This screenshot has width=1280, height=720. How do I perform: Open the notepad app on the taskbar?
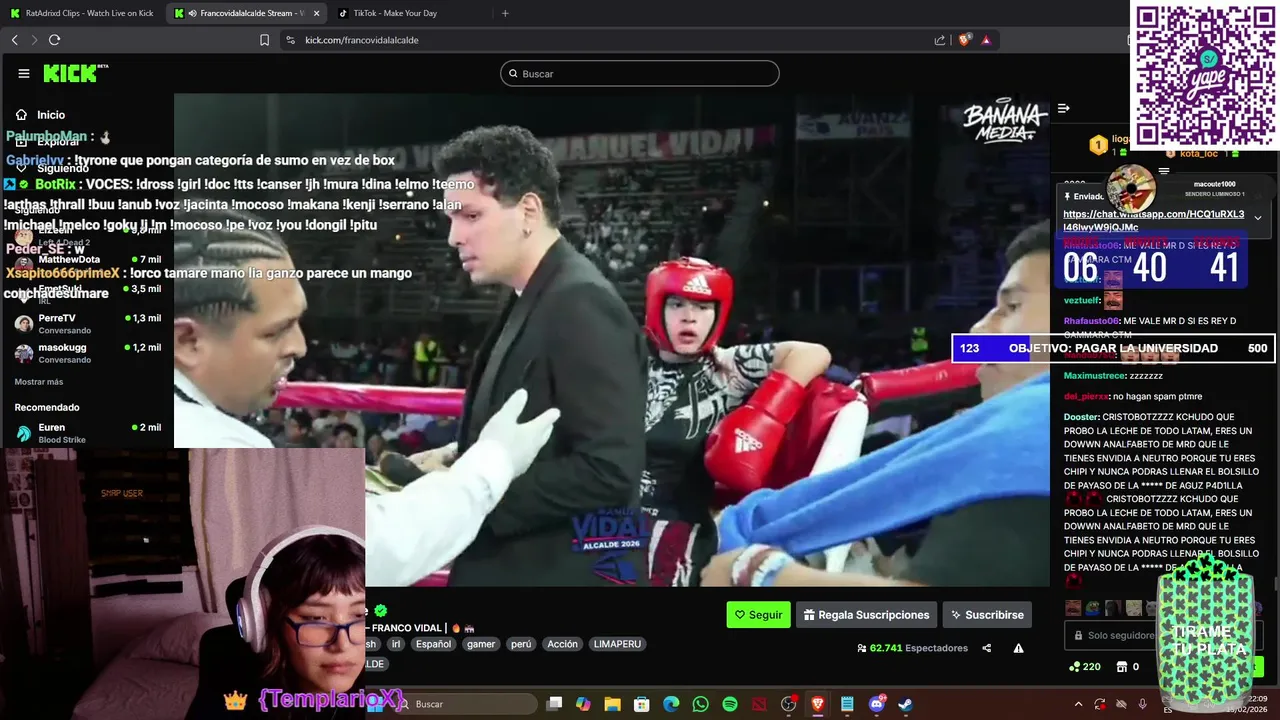tap(847, 704)
